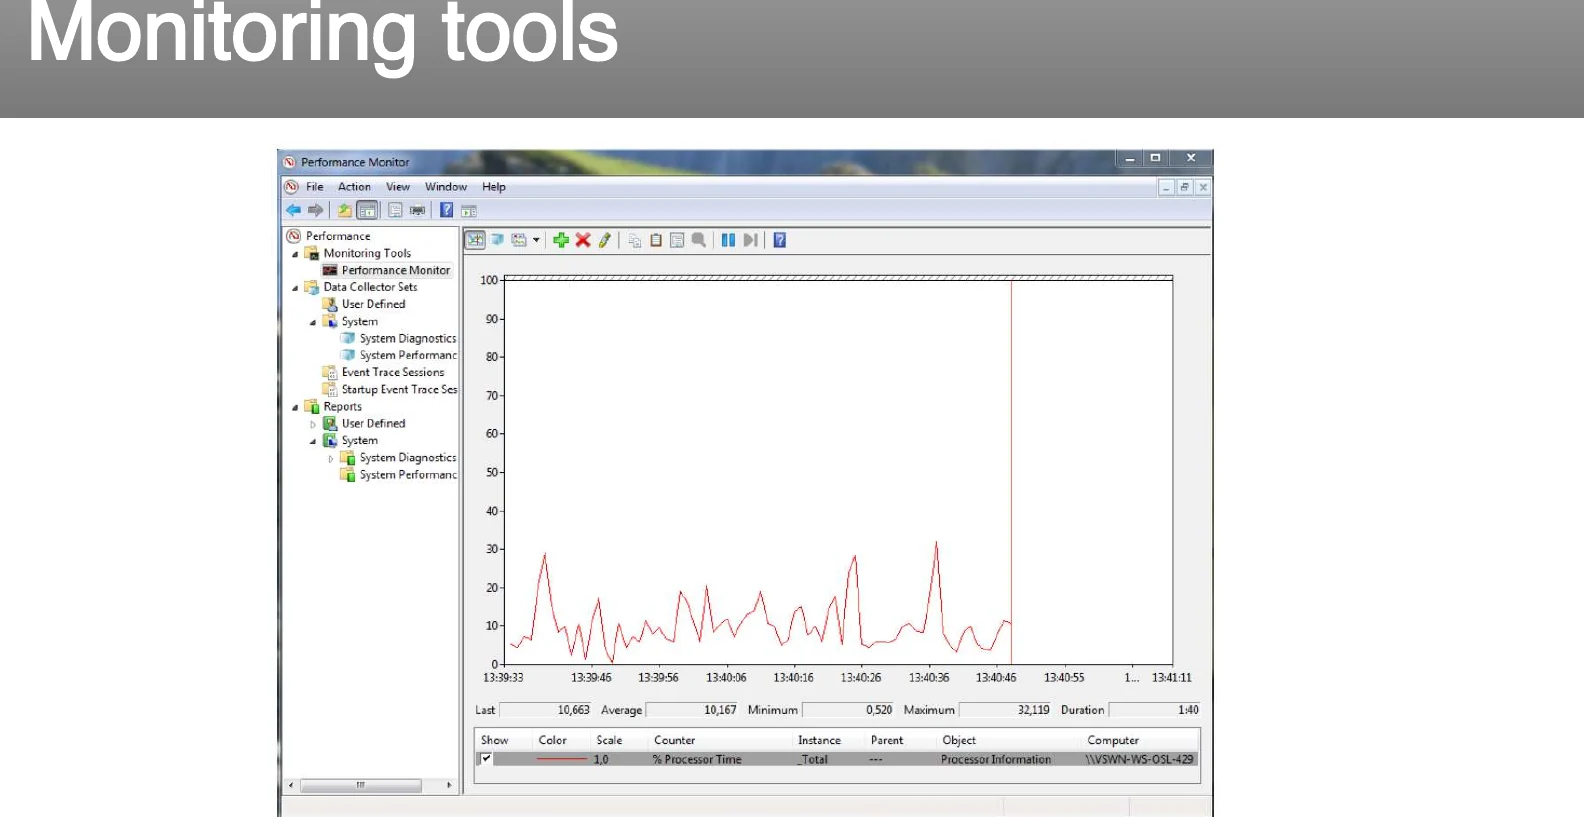Collapse System under Reports
Viewport: 1584px width, 817px height.
point(313,441)
